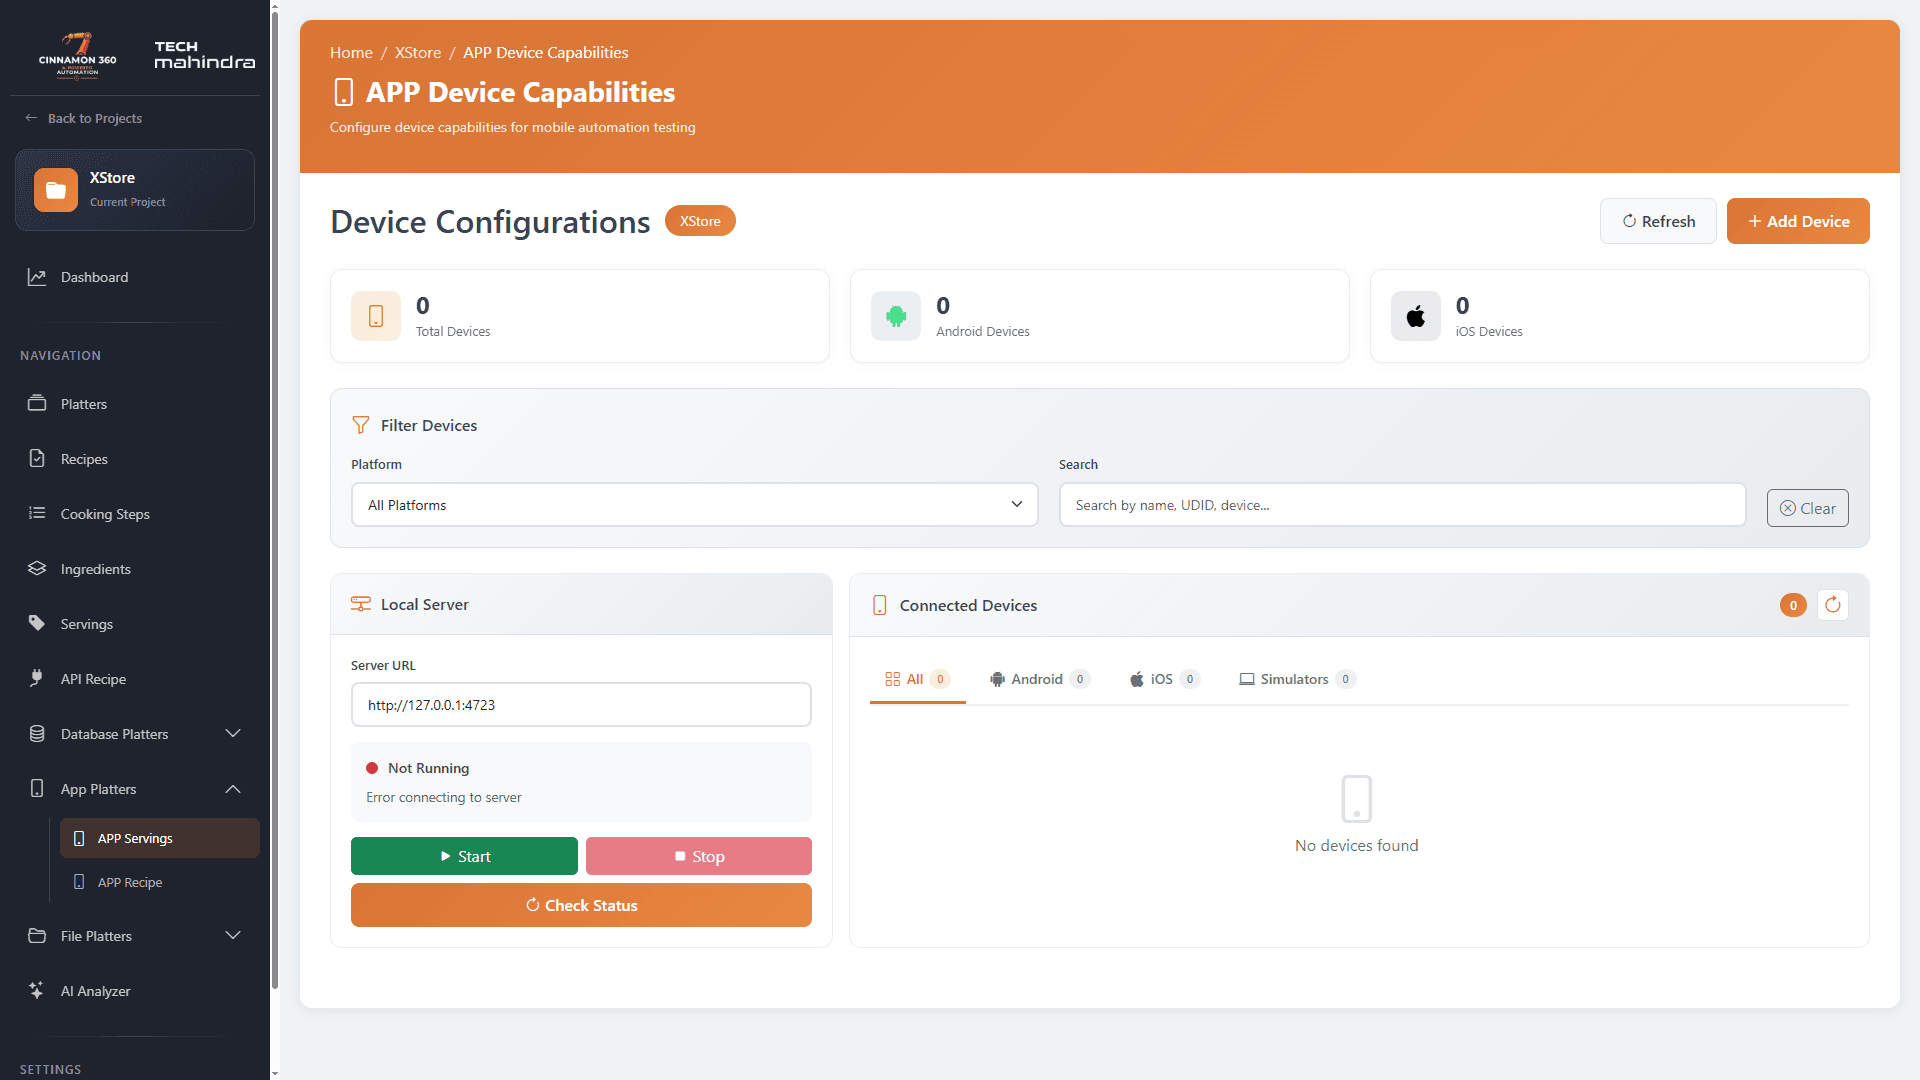Click the refresh icon in Connected Devices
The height and width of the screenshot is (1080, 1920).
[x=1832, y=605]
